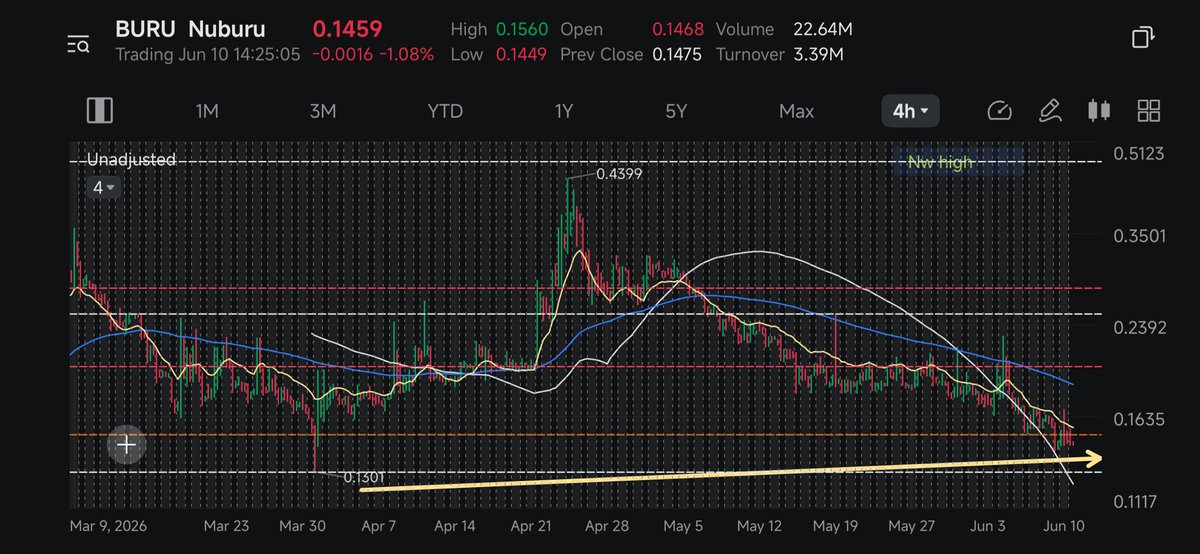Tap the 0.1635 price axis label
The height and width of the screenshot is (554, 1200).
tap(1137, 418)
